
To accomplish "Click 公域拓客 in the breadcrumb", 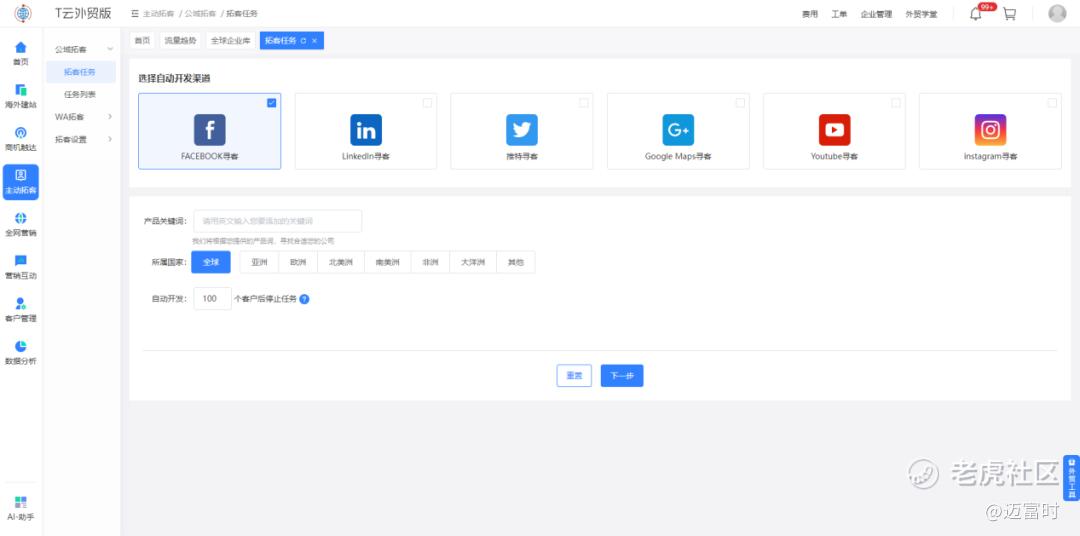I will coord(200,14).
